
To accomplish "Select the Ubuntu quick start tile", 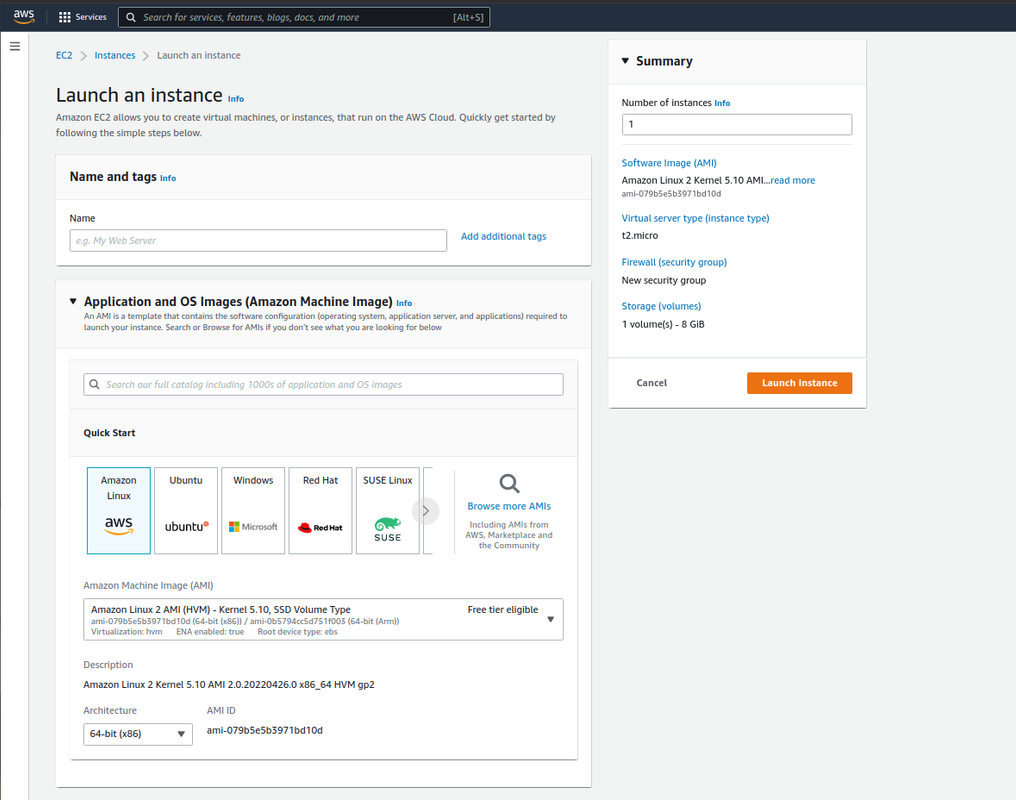I will (186, 510).
